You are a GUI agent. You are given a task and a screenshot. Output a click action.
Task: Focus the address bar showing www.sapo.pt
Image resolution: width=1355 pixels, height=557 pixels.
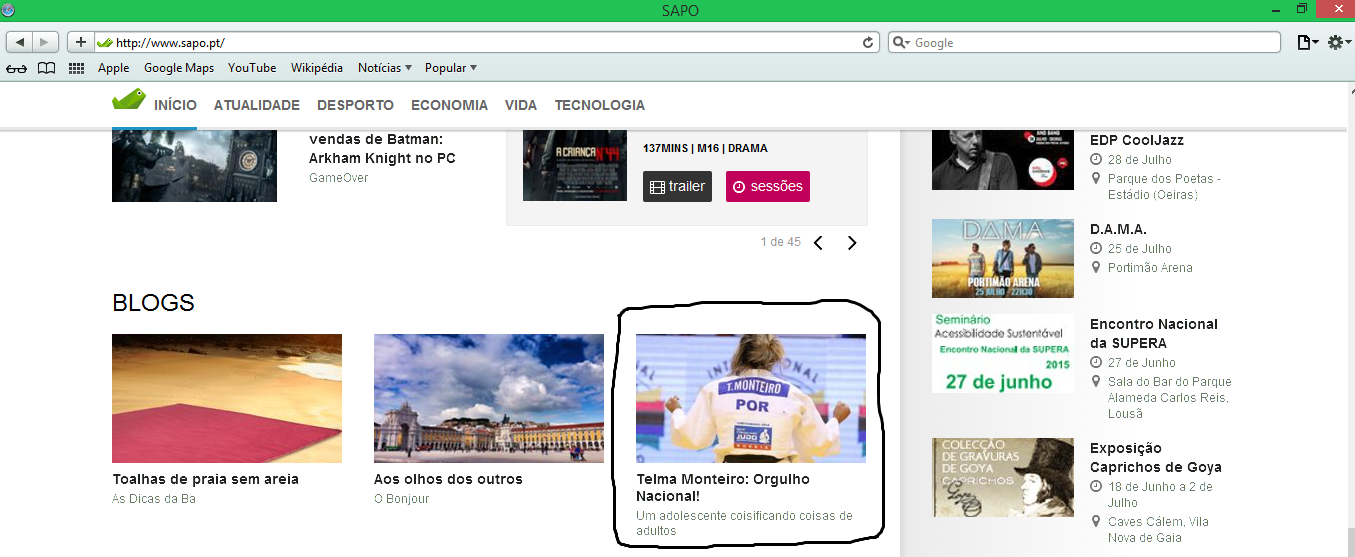pos(485,43)
